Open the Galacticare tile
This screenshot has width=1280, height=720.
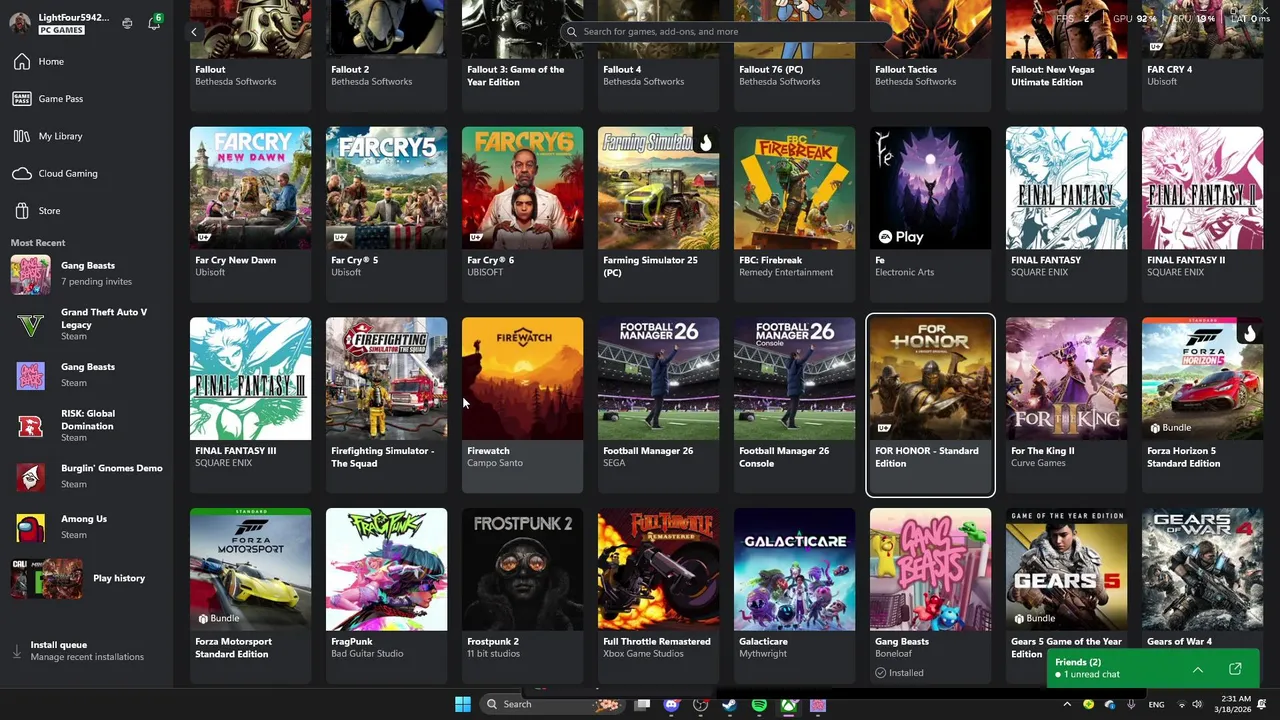pos(794,596)
